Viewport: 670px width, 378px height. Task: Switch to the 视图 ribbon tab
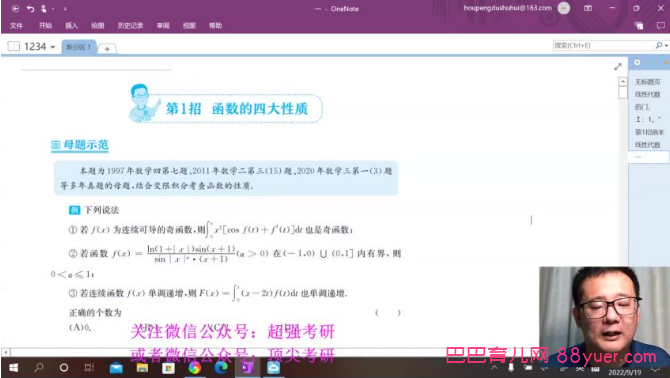click(189, 26)
